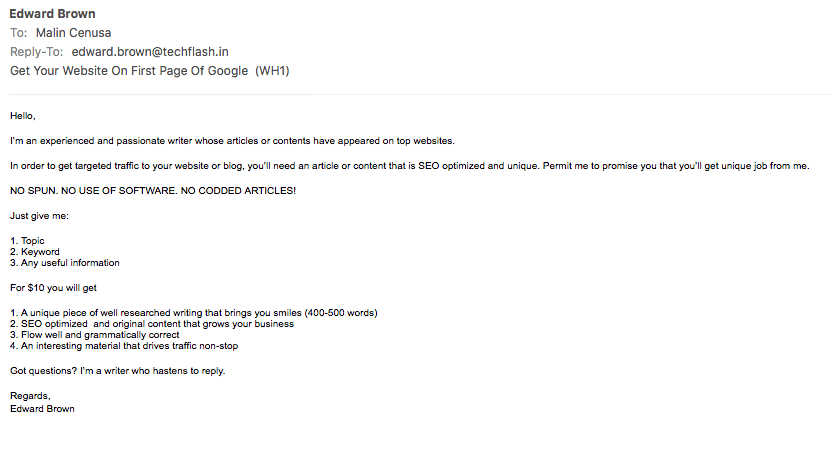The width and height of the screenshot is (832, 461).
Task: Click the "1. Topic" list item
Action: 27,241
